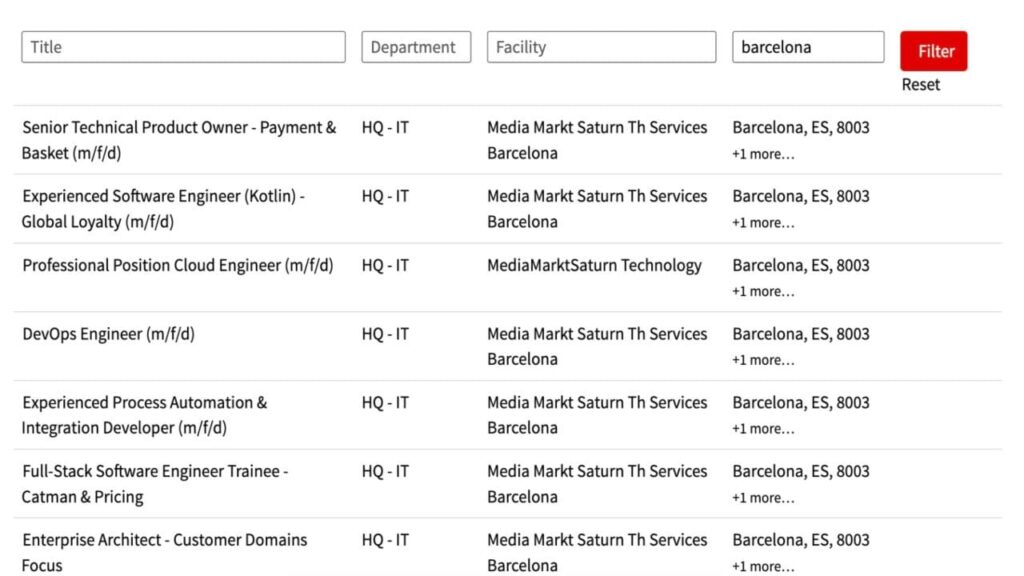Click facility text in Process Automation Developer row
Screen dimensions: 1024x576
(597, 415)
